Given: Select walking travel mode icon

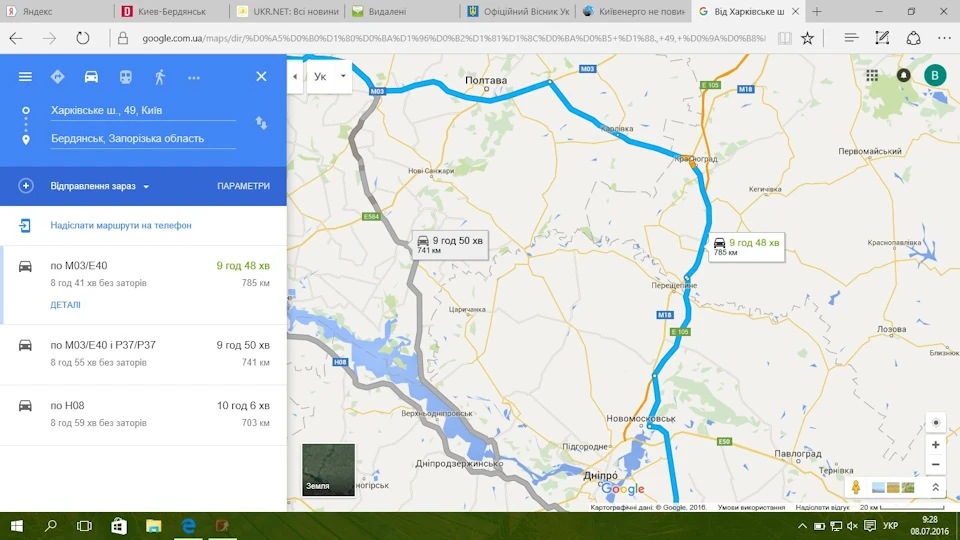Looking at the screenshot, I should pos(160,77).
